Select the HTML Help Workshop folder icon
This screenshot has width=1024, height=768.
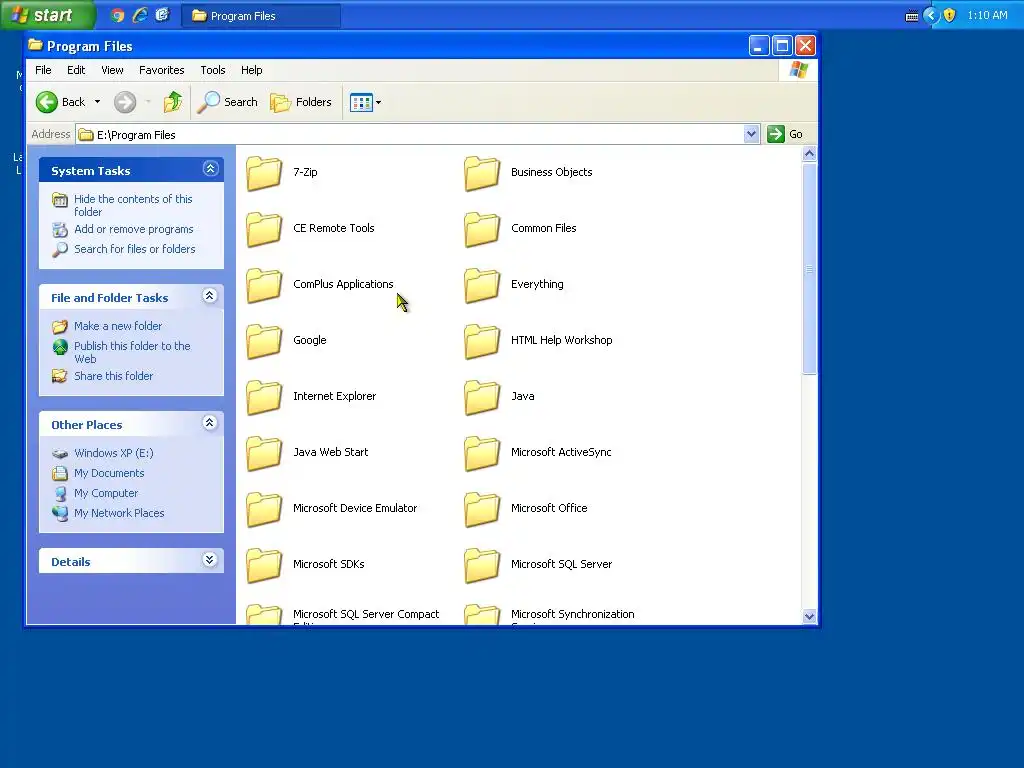coord(482,342)
